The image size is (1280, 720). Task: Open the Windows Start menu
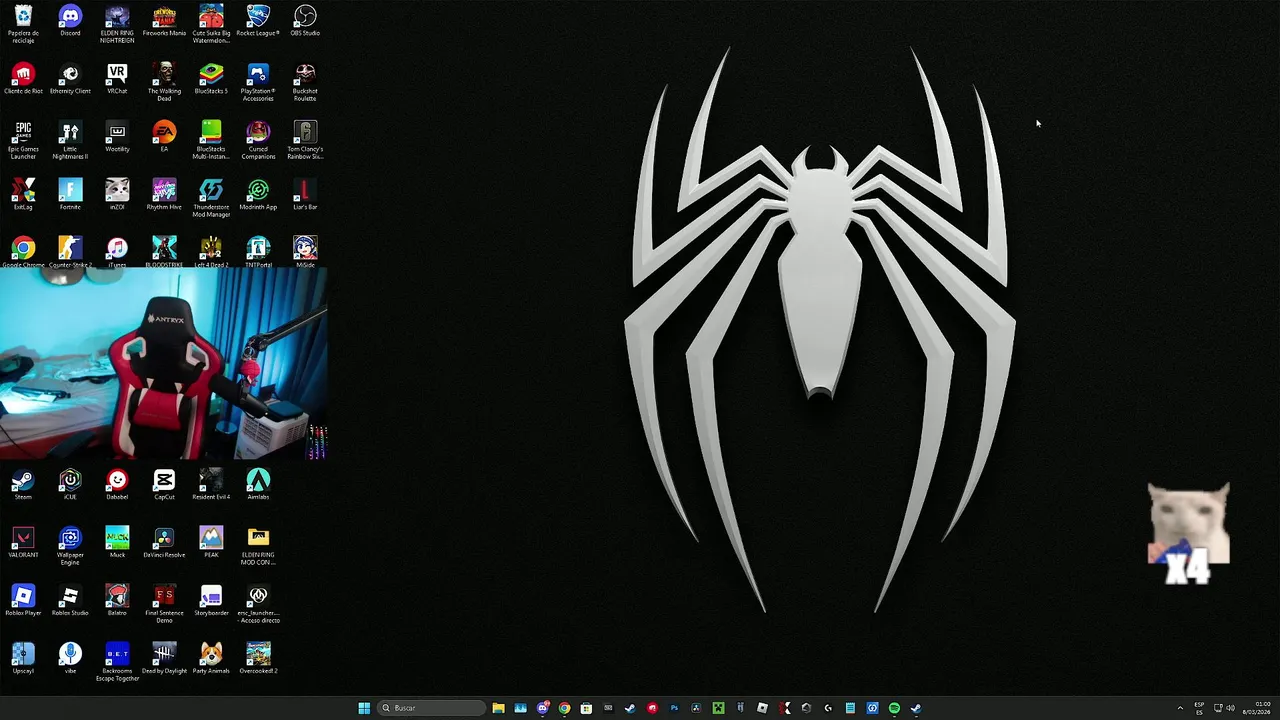[x=364, y=708]
